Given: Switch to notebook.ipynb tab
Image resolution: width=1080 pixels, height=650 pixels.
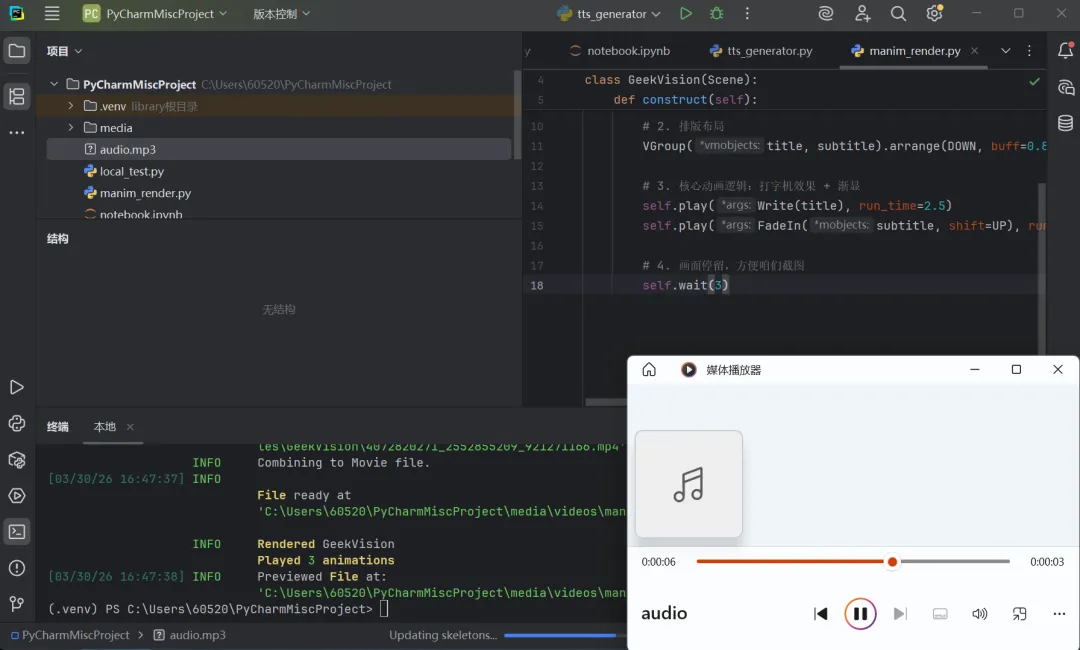Looking at the screenshot, I should click(x=620, y=50).
